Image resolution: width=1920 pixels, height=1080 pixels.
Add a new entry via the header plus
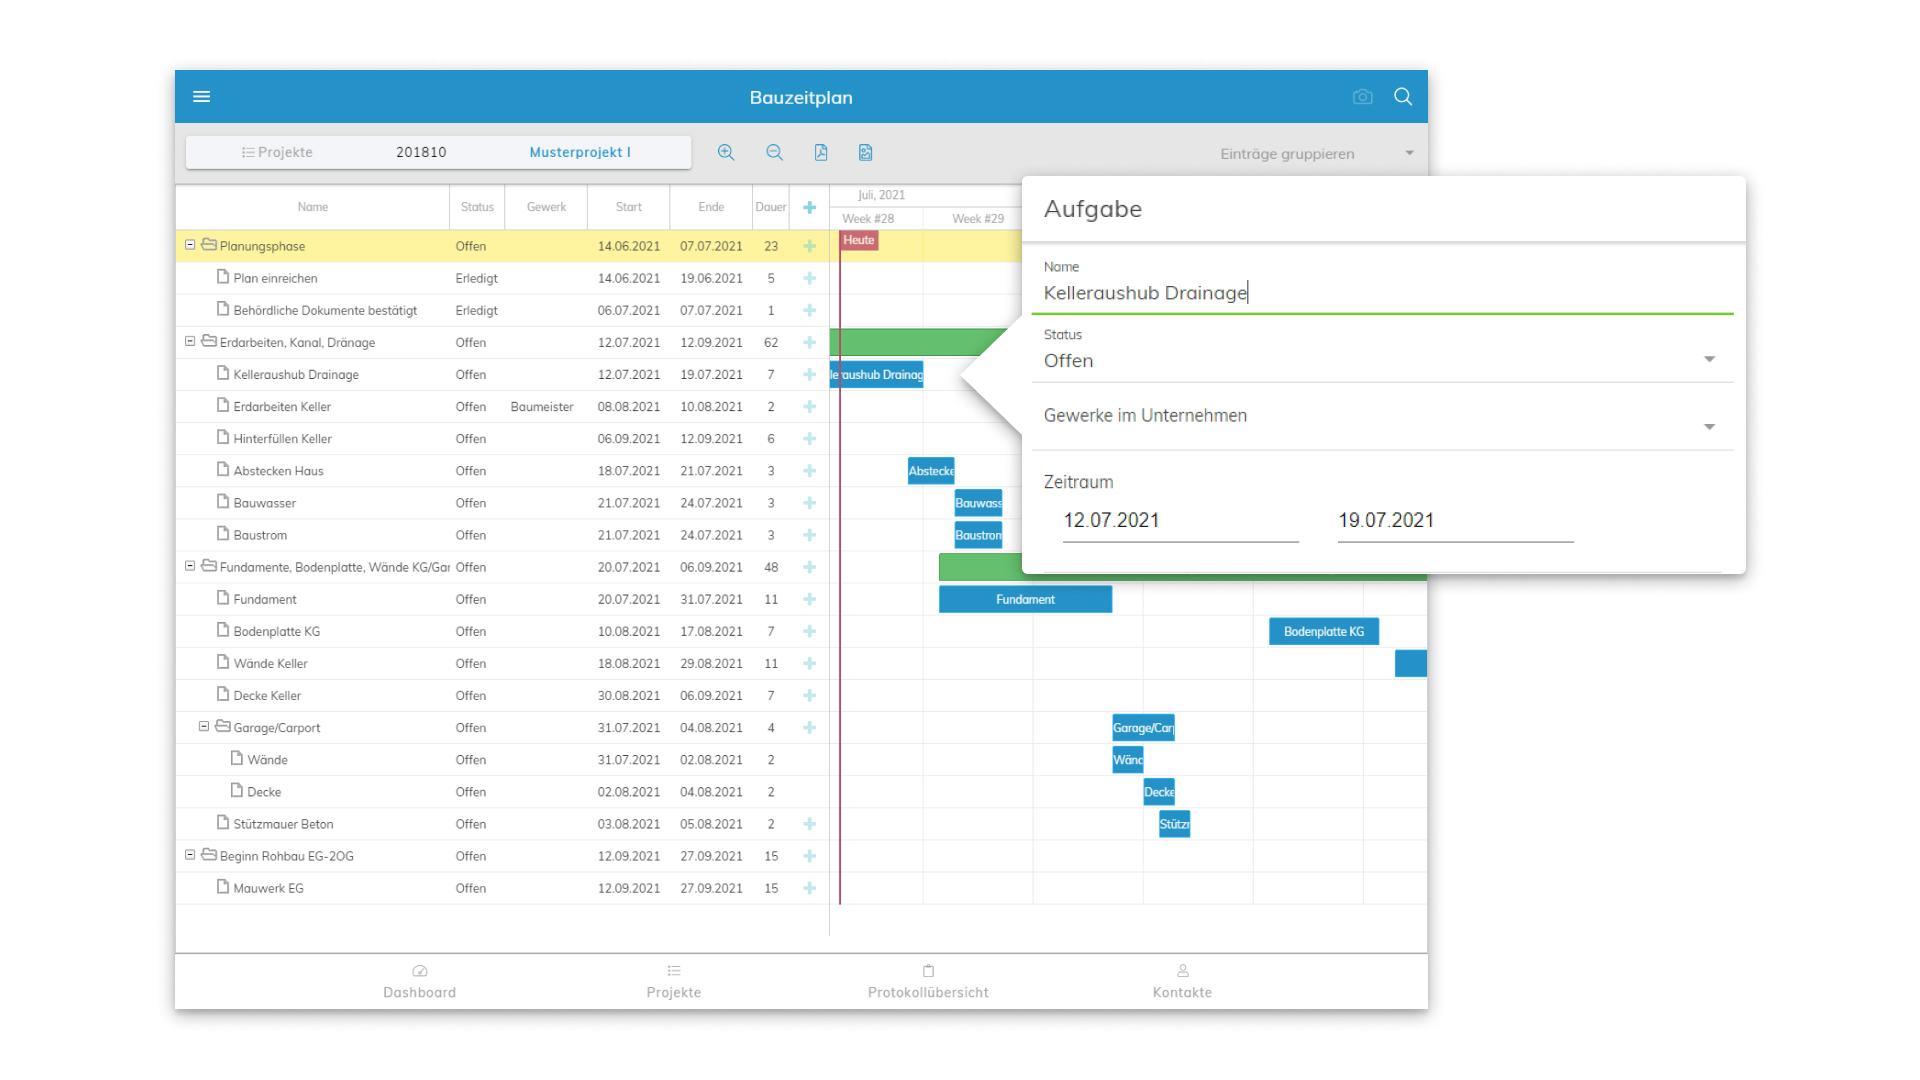pyautogui.click(x=809, y=207)
